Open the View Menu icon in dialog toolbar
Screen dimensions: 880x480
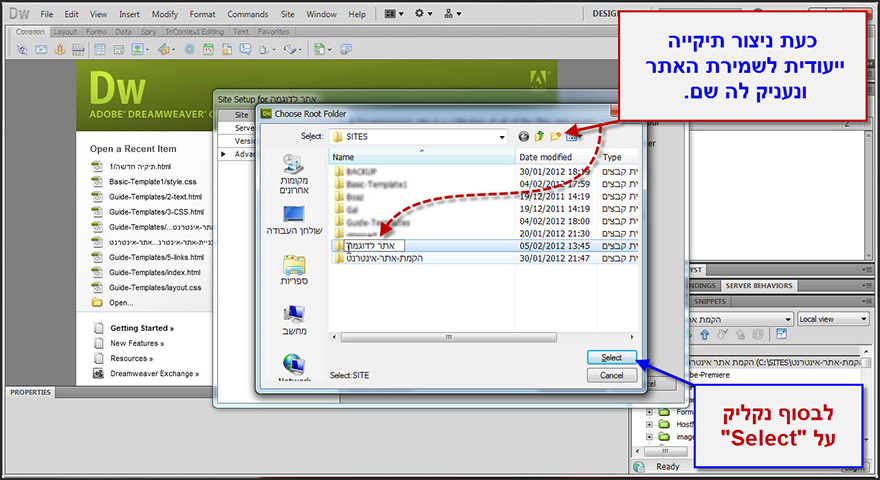(572, 136)
